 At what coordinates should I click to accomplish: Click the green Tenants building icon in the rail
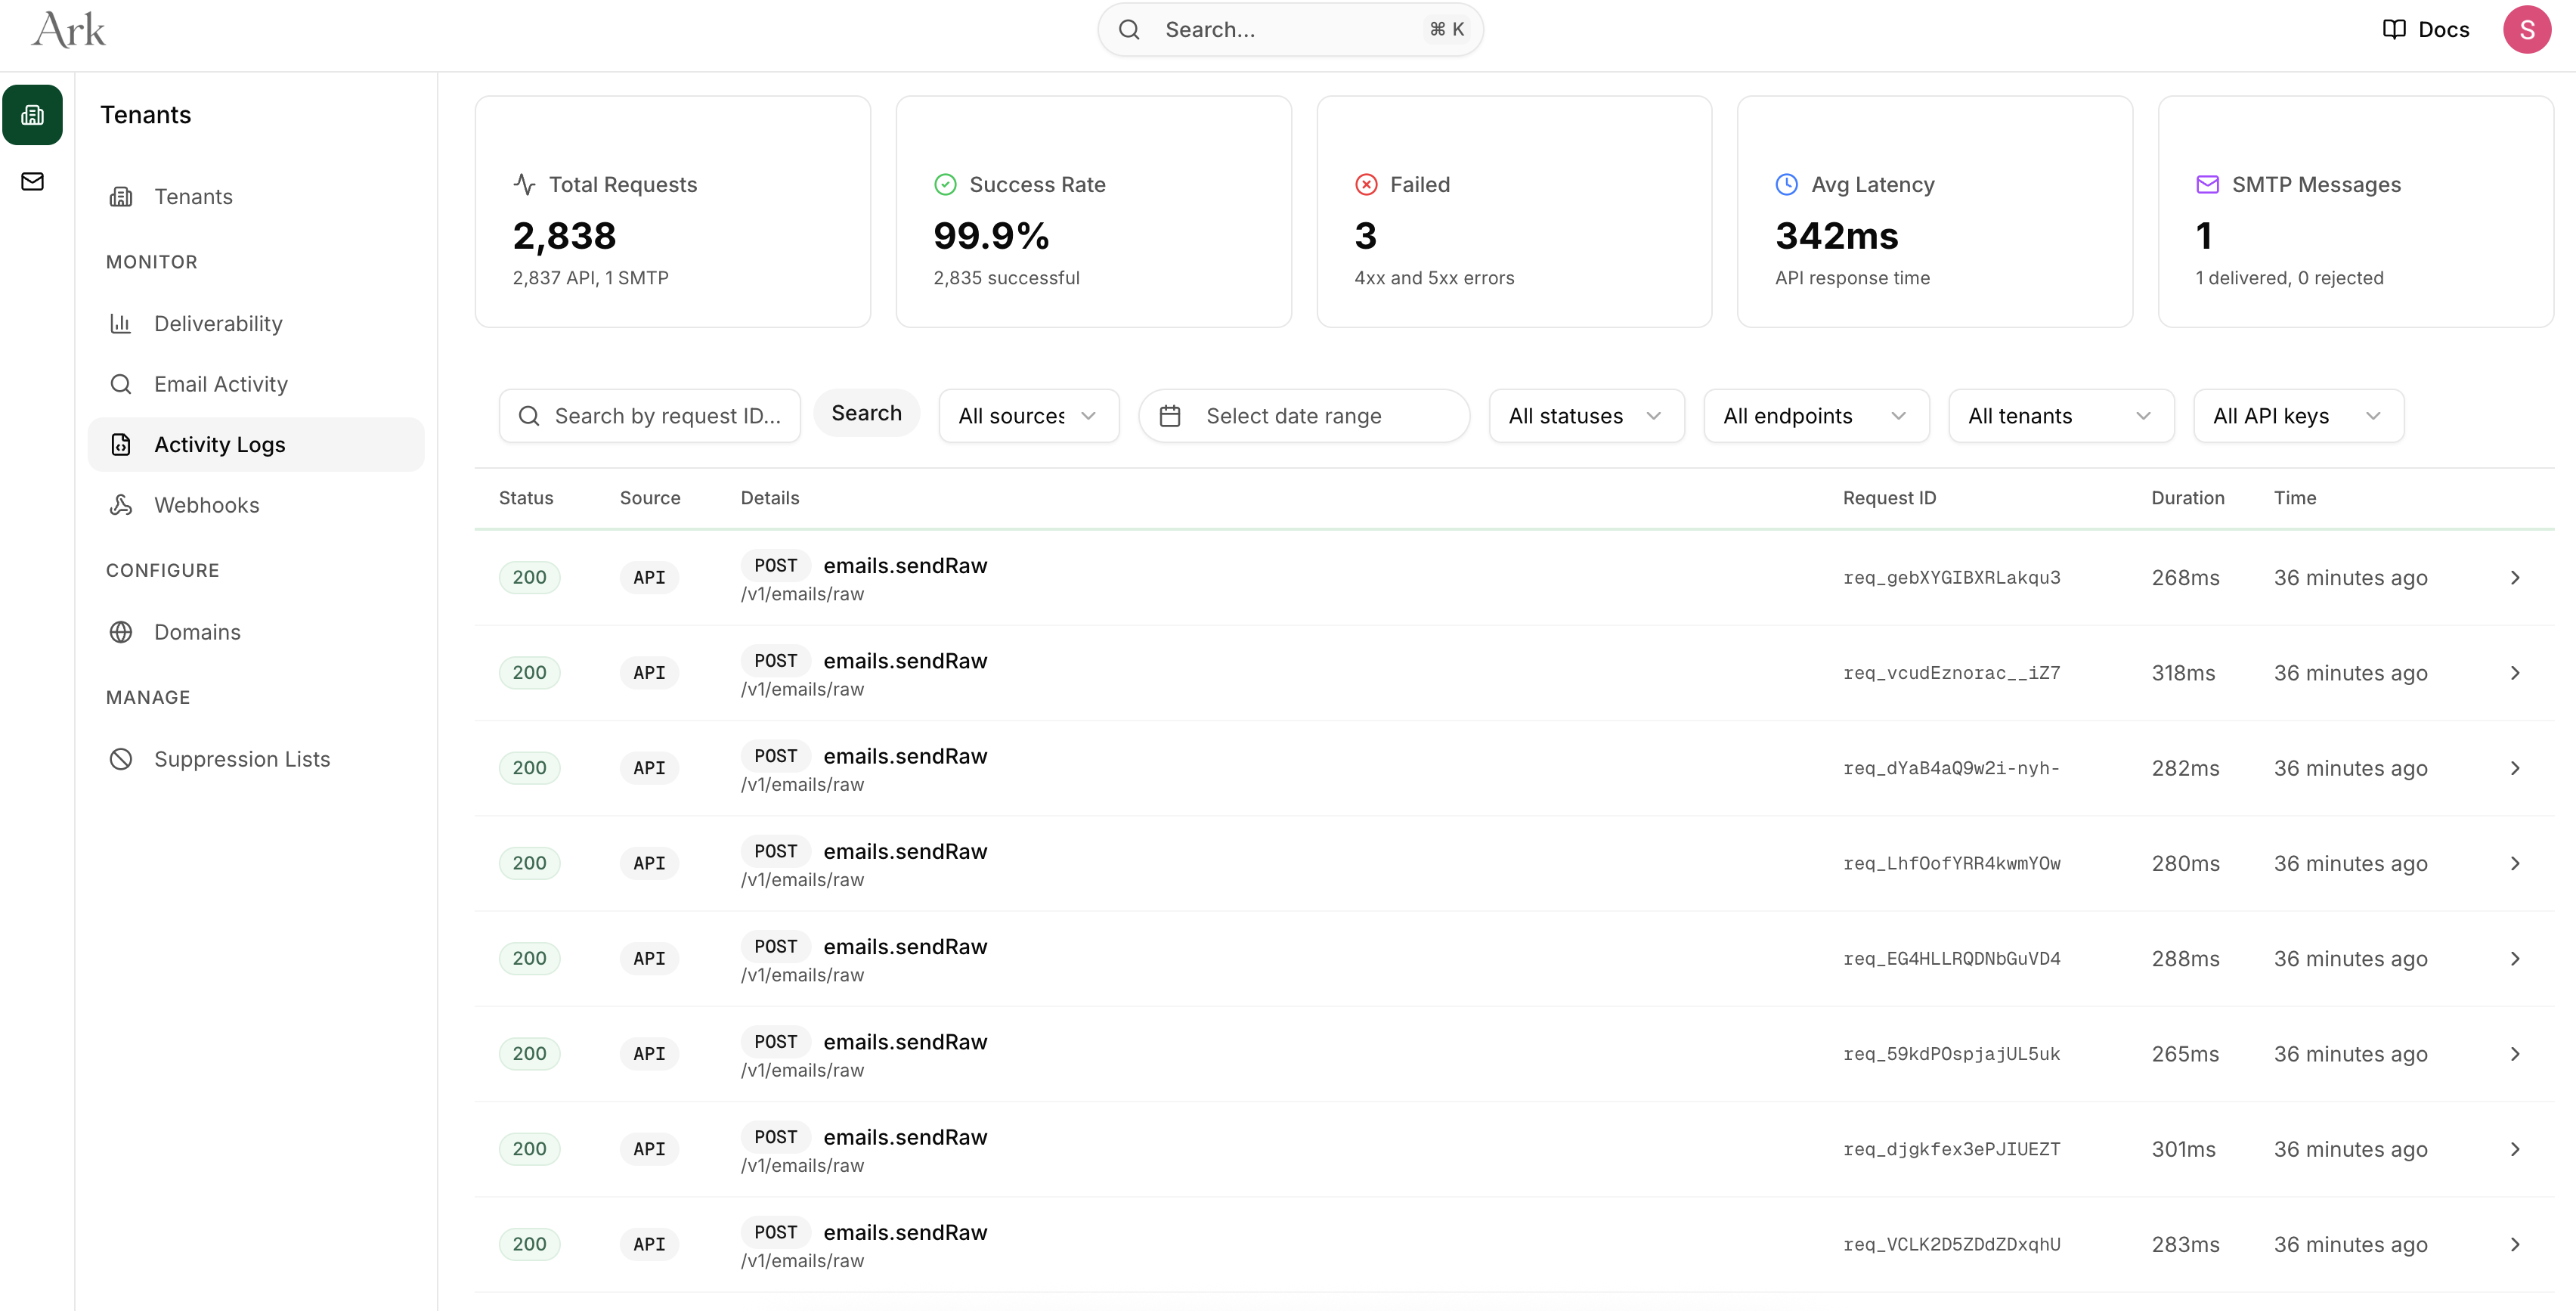(32, 115)
